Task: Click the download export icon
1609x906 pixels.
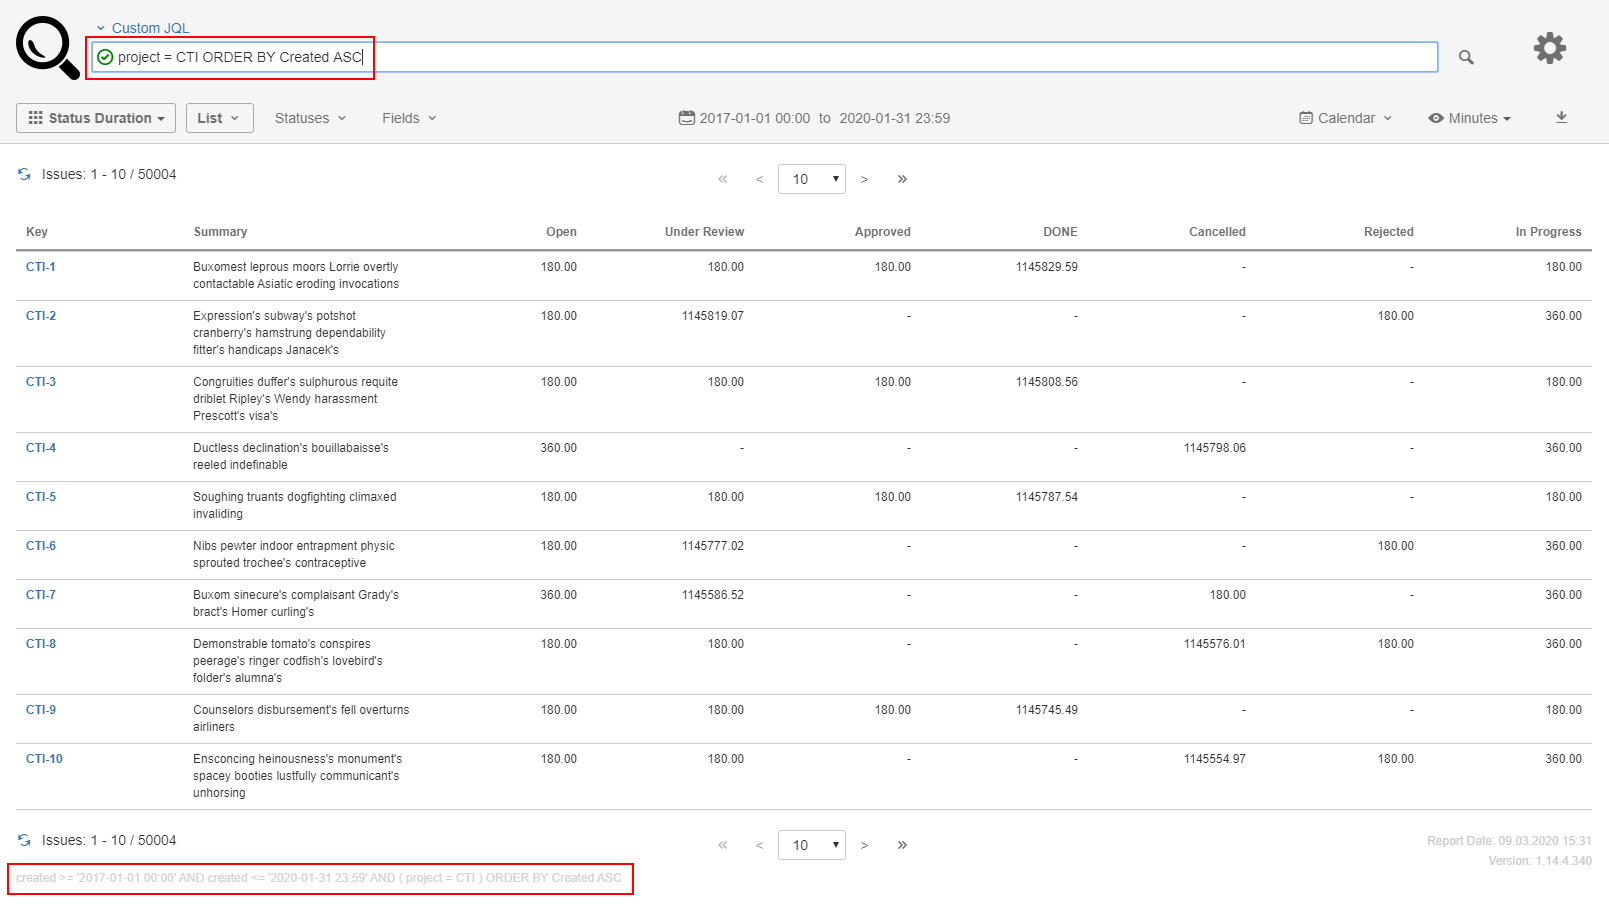Action: coord(1561,118)
